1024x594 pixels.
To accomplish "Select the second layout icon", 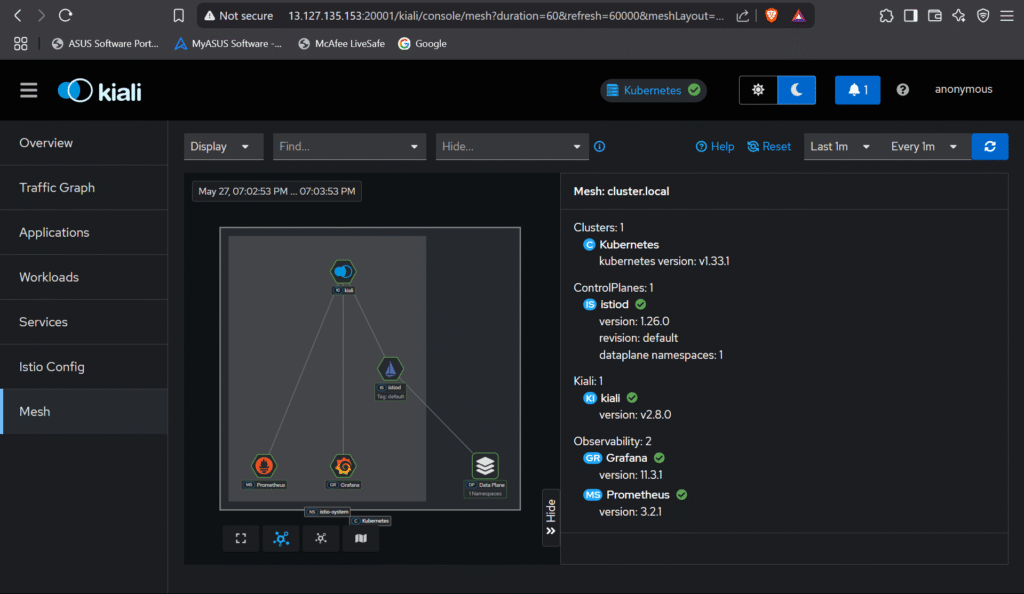I will click(321, 539).
